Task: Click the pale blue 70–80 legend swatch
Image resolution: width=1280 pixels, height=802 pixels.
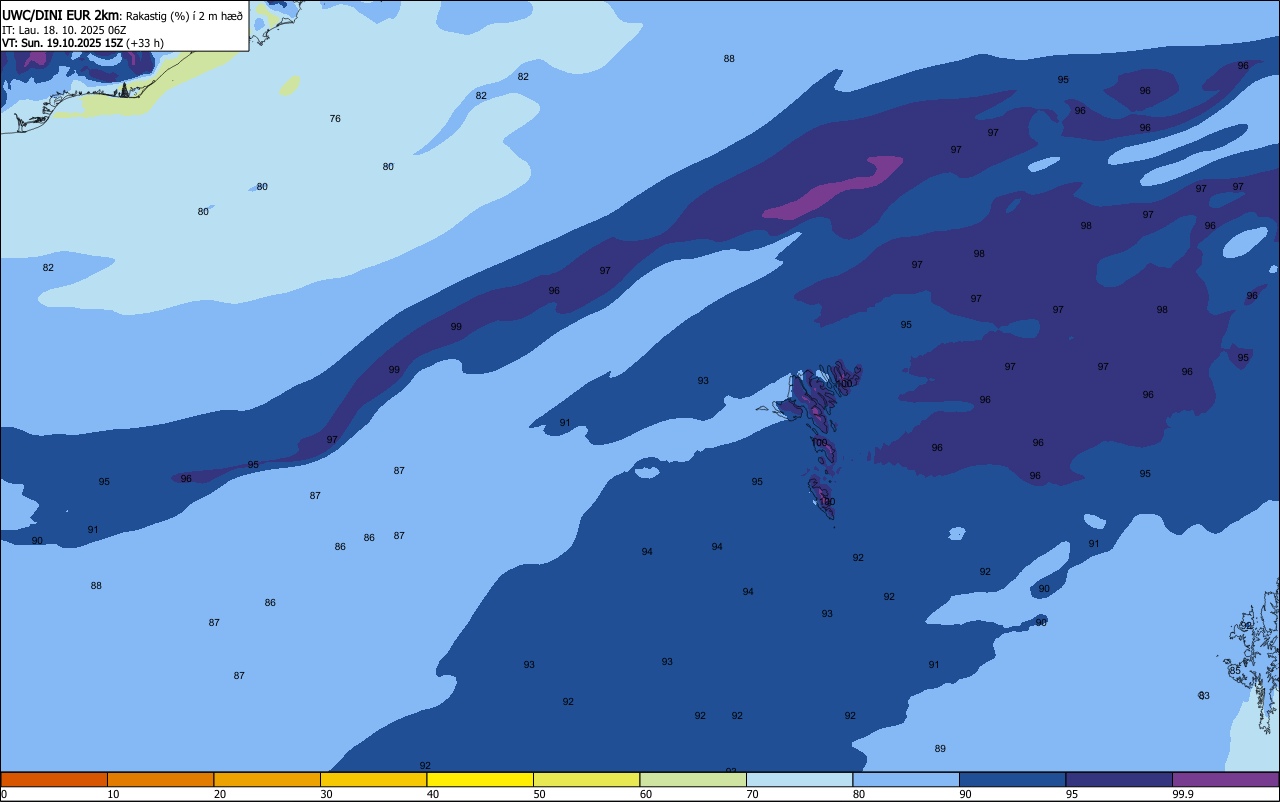Action: (799, 779)
